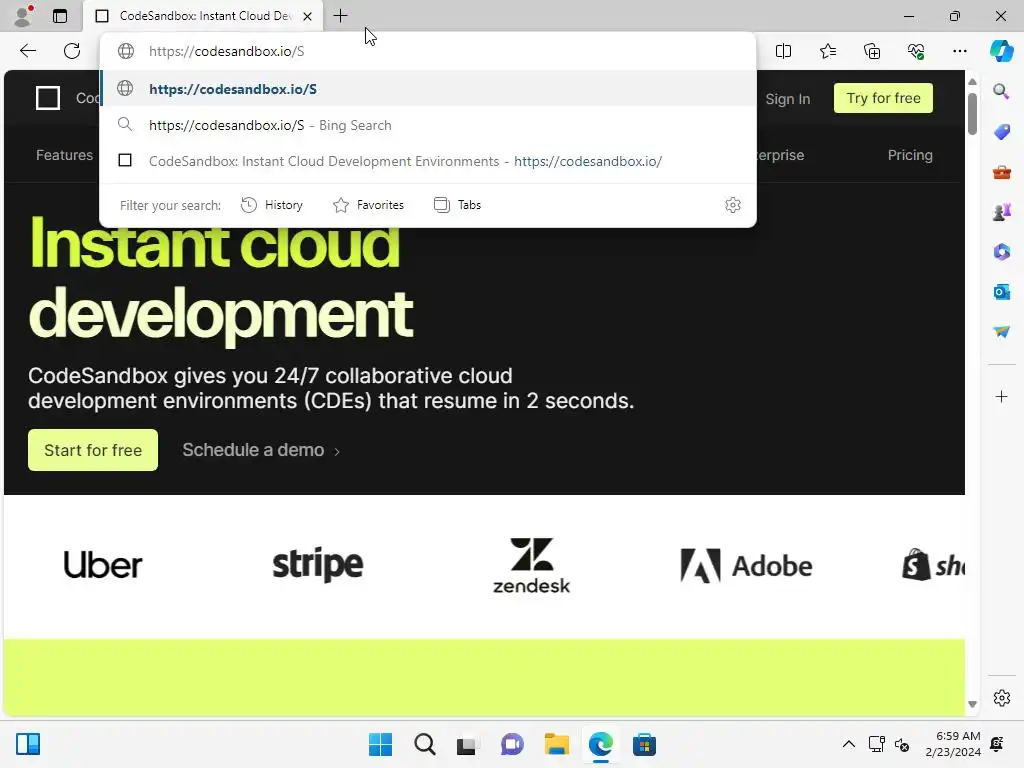Click scrollbar down arrow
The width and height of the screenshot is (1024, 768).
[x=972, y=704]
